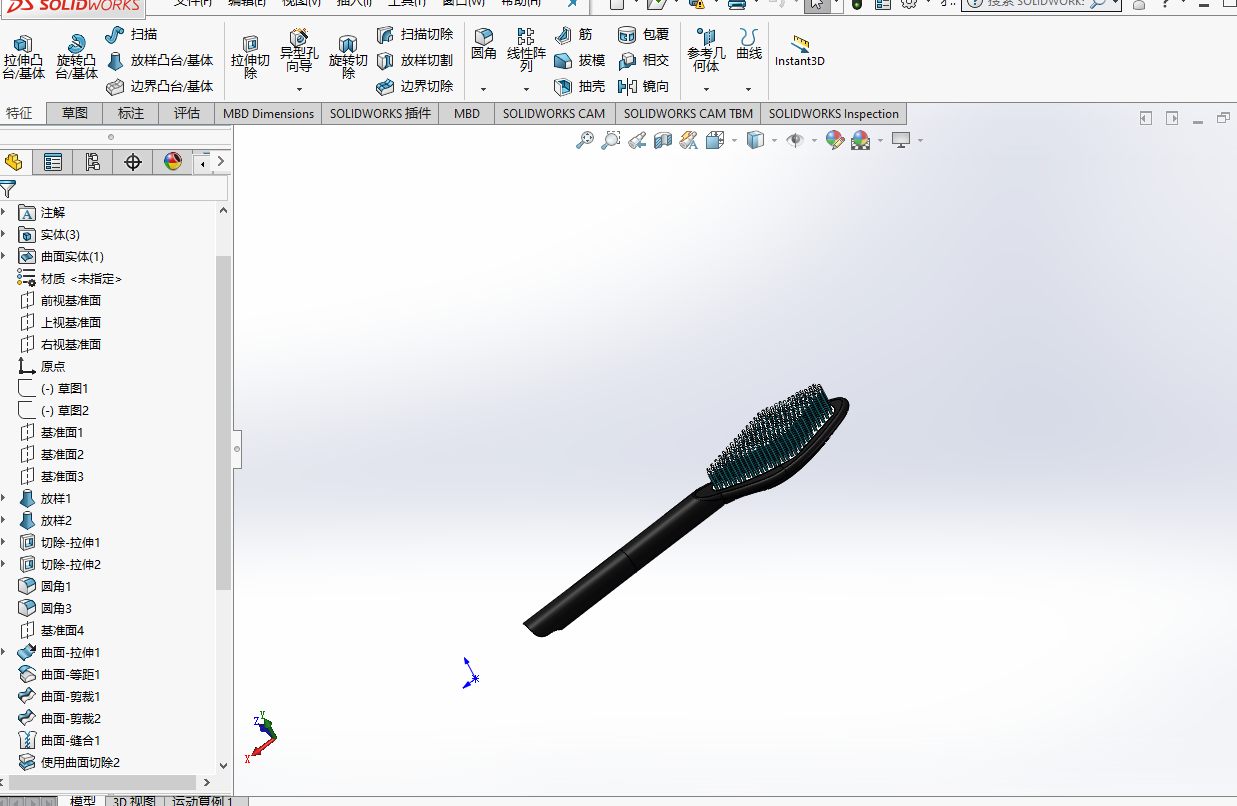
Task: Click the zoom to fit magnifier icon
Action: [x=585, y=141]
